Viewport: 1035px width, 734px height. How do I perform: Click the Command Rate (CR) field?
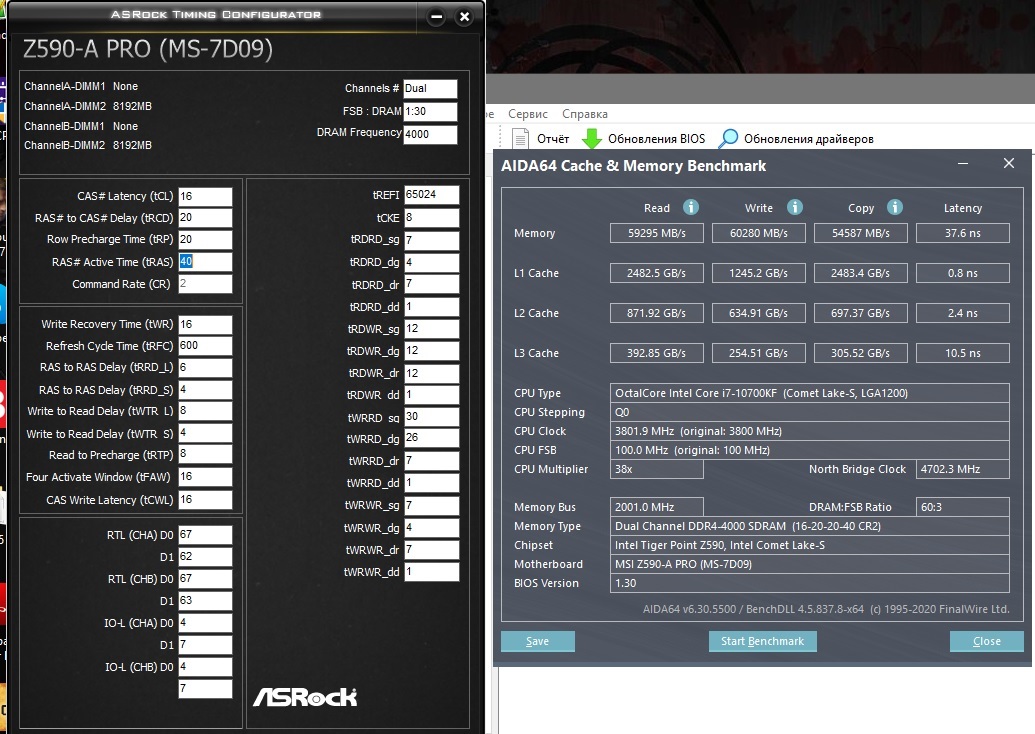click(205, 284)
